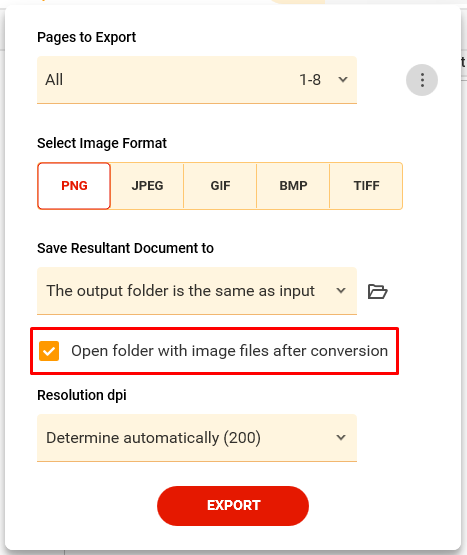Choose GIF as the image format

coord(220,186)
